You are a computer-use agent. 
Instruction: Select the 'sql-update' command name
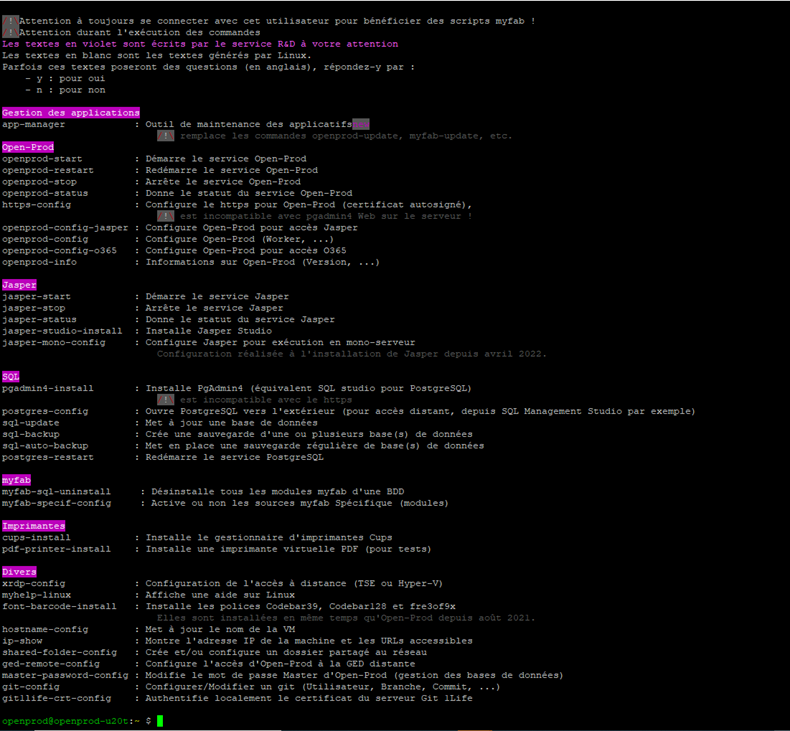pyautogui.click(x=30, y=423)
